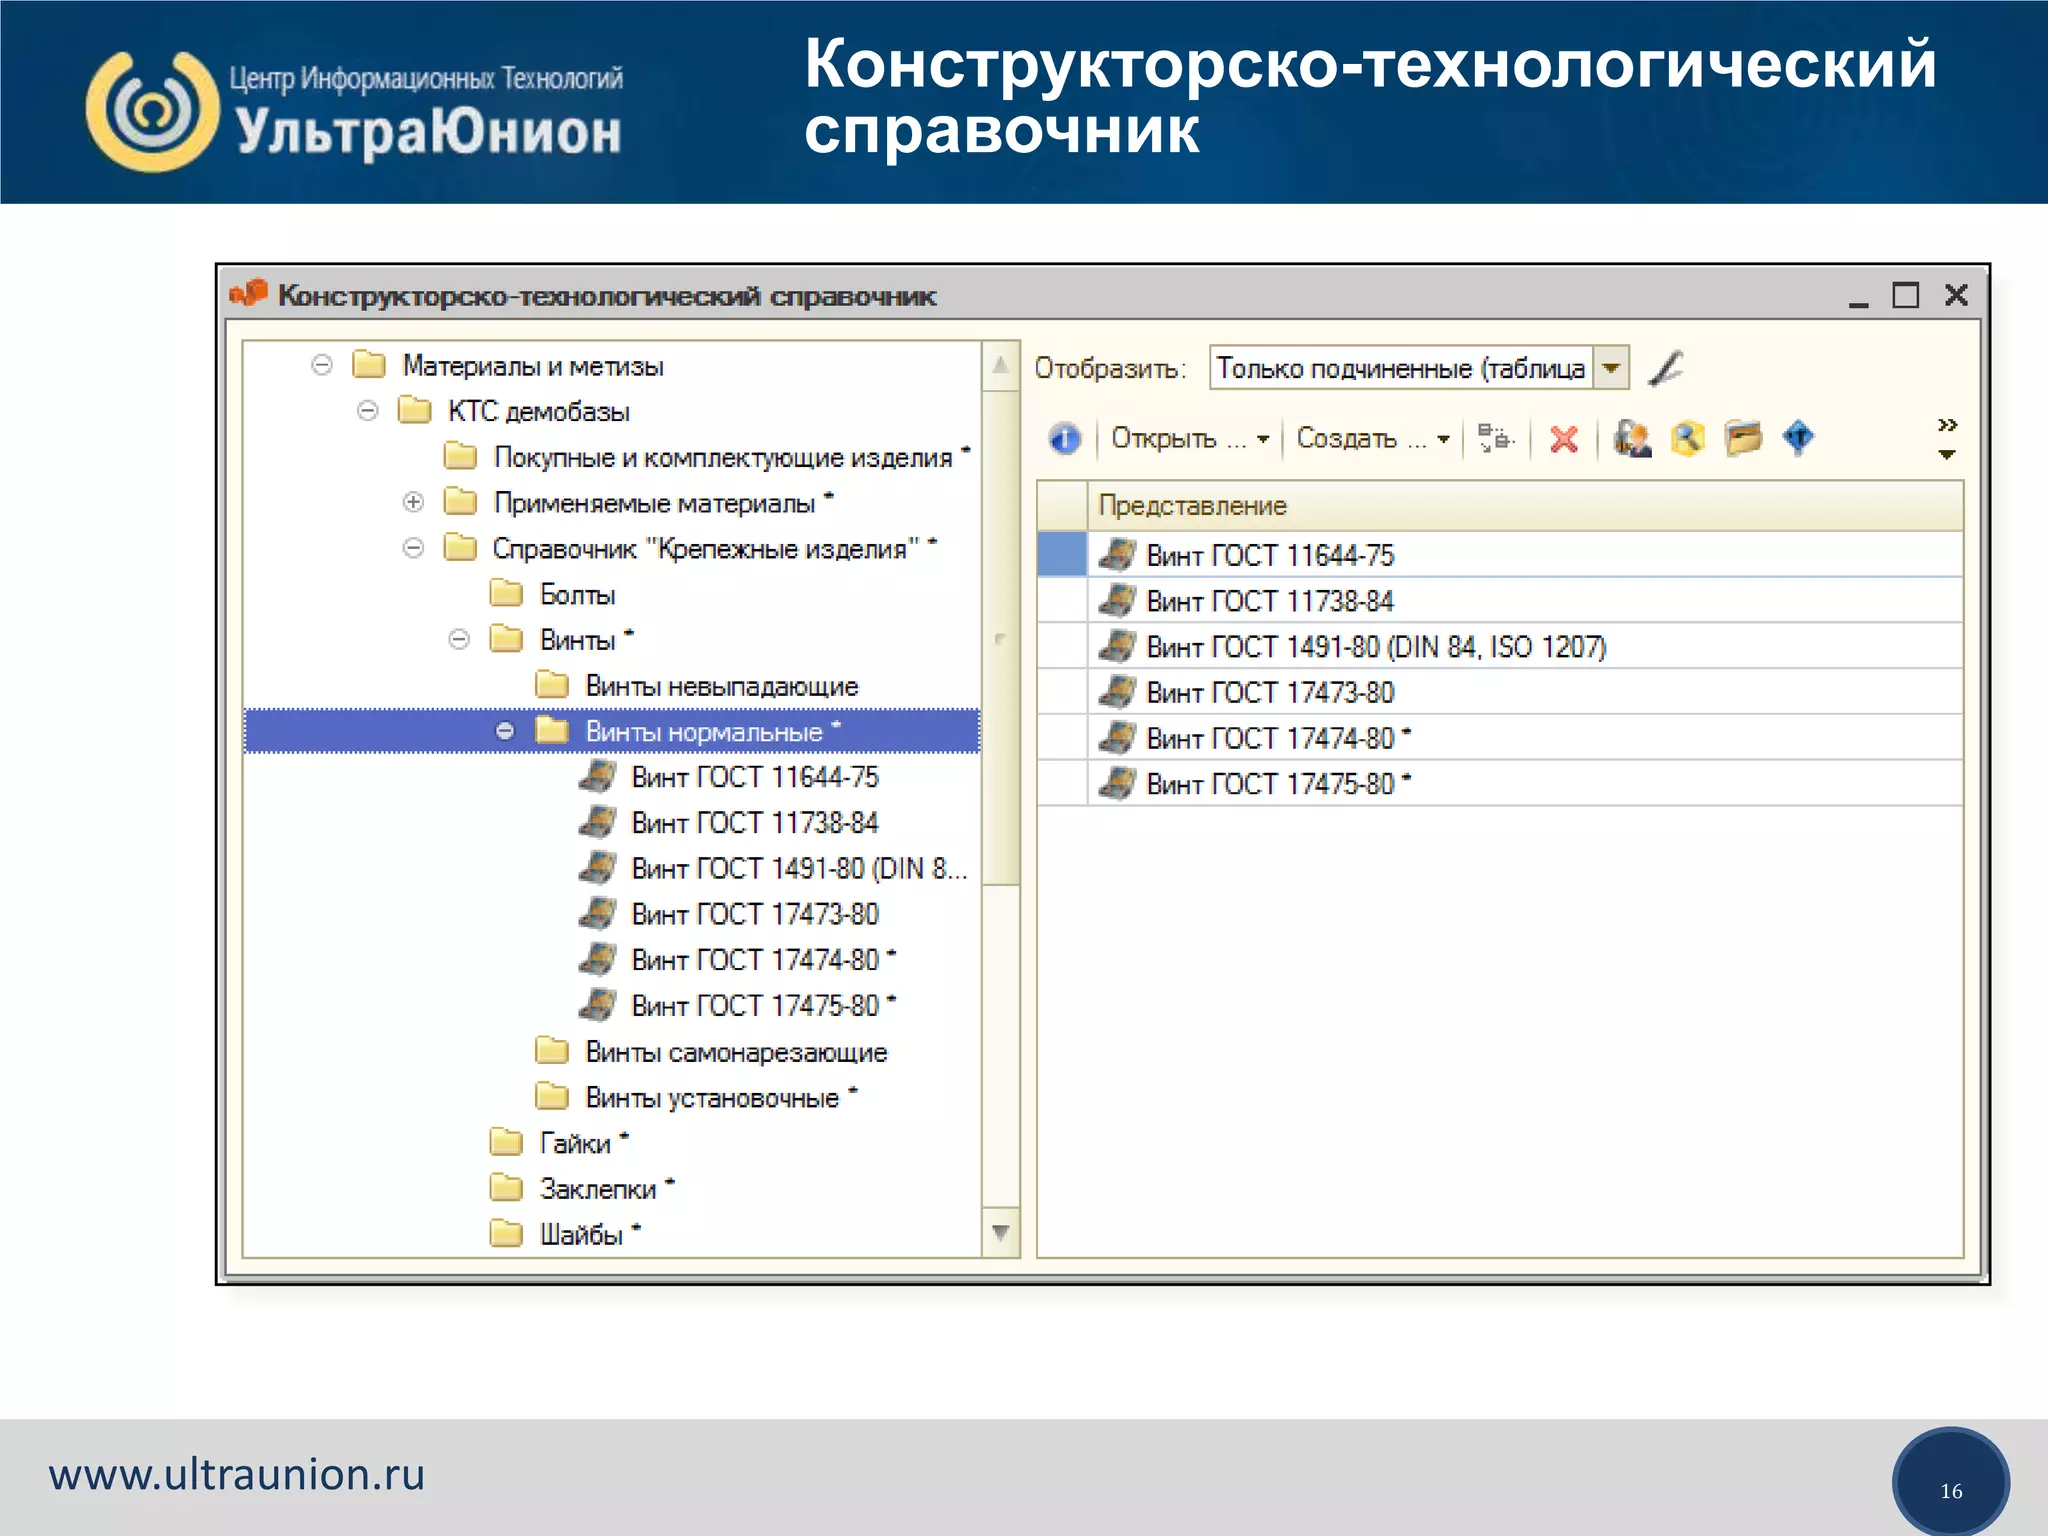Select Покупные и комплектующие изделия folder
Image resolution: width=2048 pixels, height=1536 pixels.
pos(723,457)
